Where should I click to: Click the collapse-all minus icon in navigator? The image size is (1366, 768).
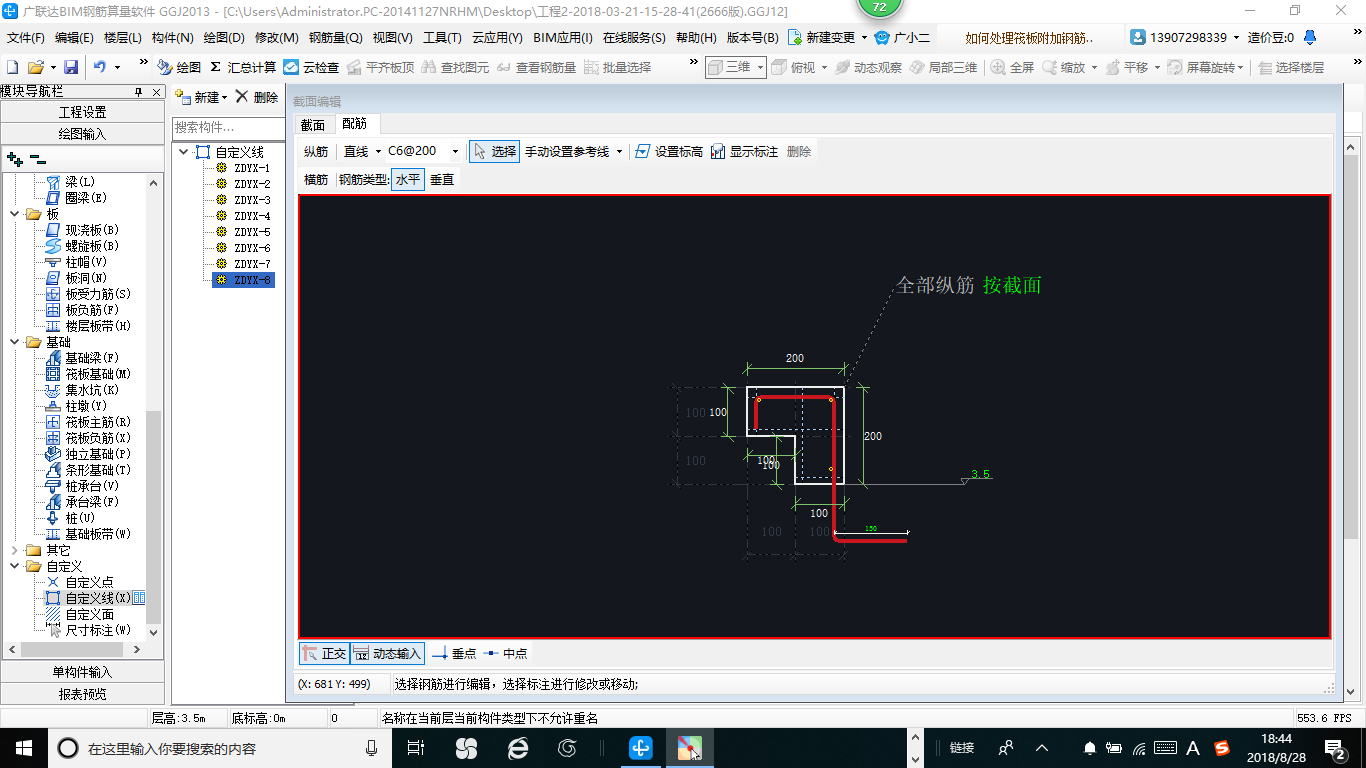click(38, 159)
